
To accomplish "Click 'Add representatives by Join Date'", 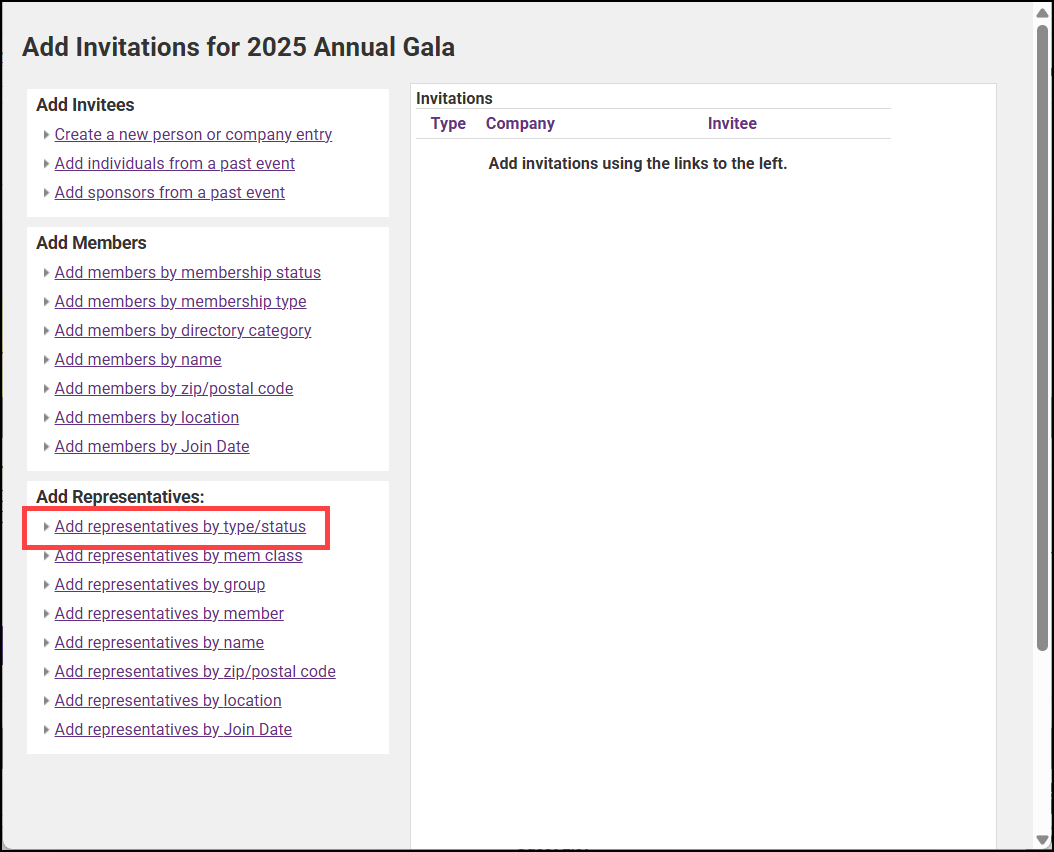I will pyautogui.click(x=173, y=729).
